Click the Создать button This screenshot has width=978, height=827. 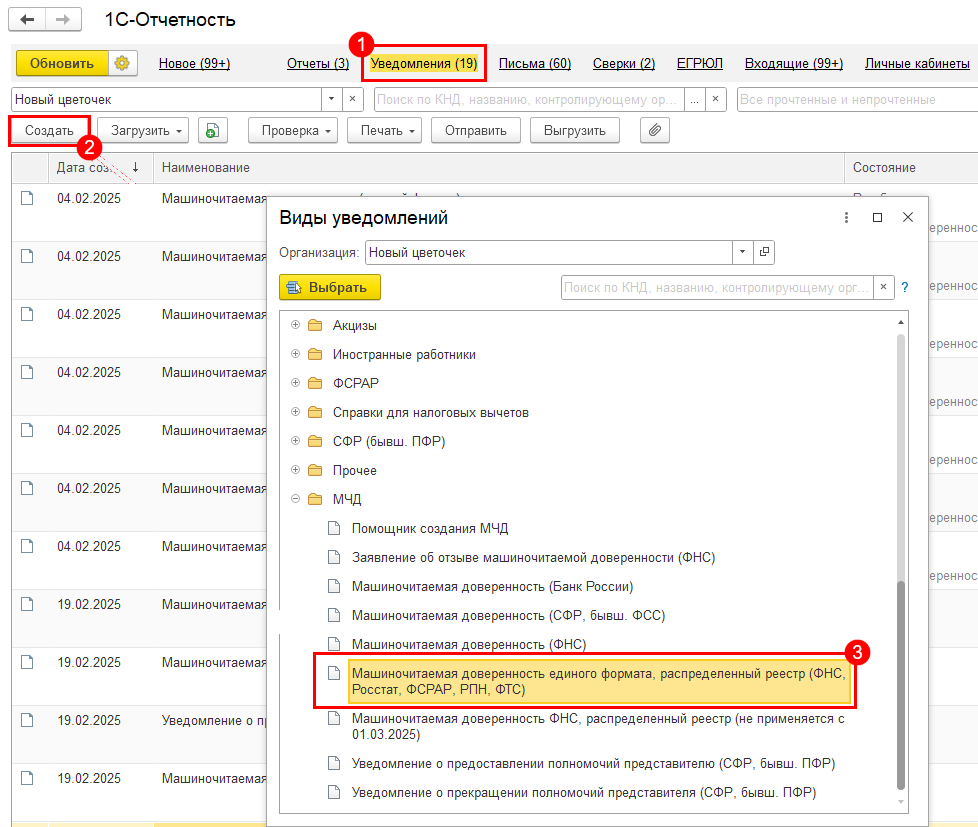pos(49,130)
